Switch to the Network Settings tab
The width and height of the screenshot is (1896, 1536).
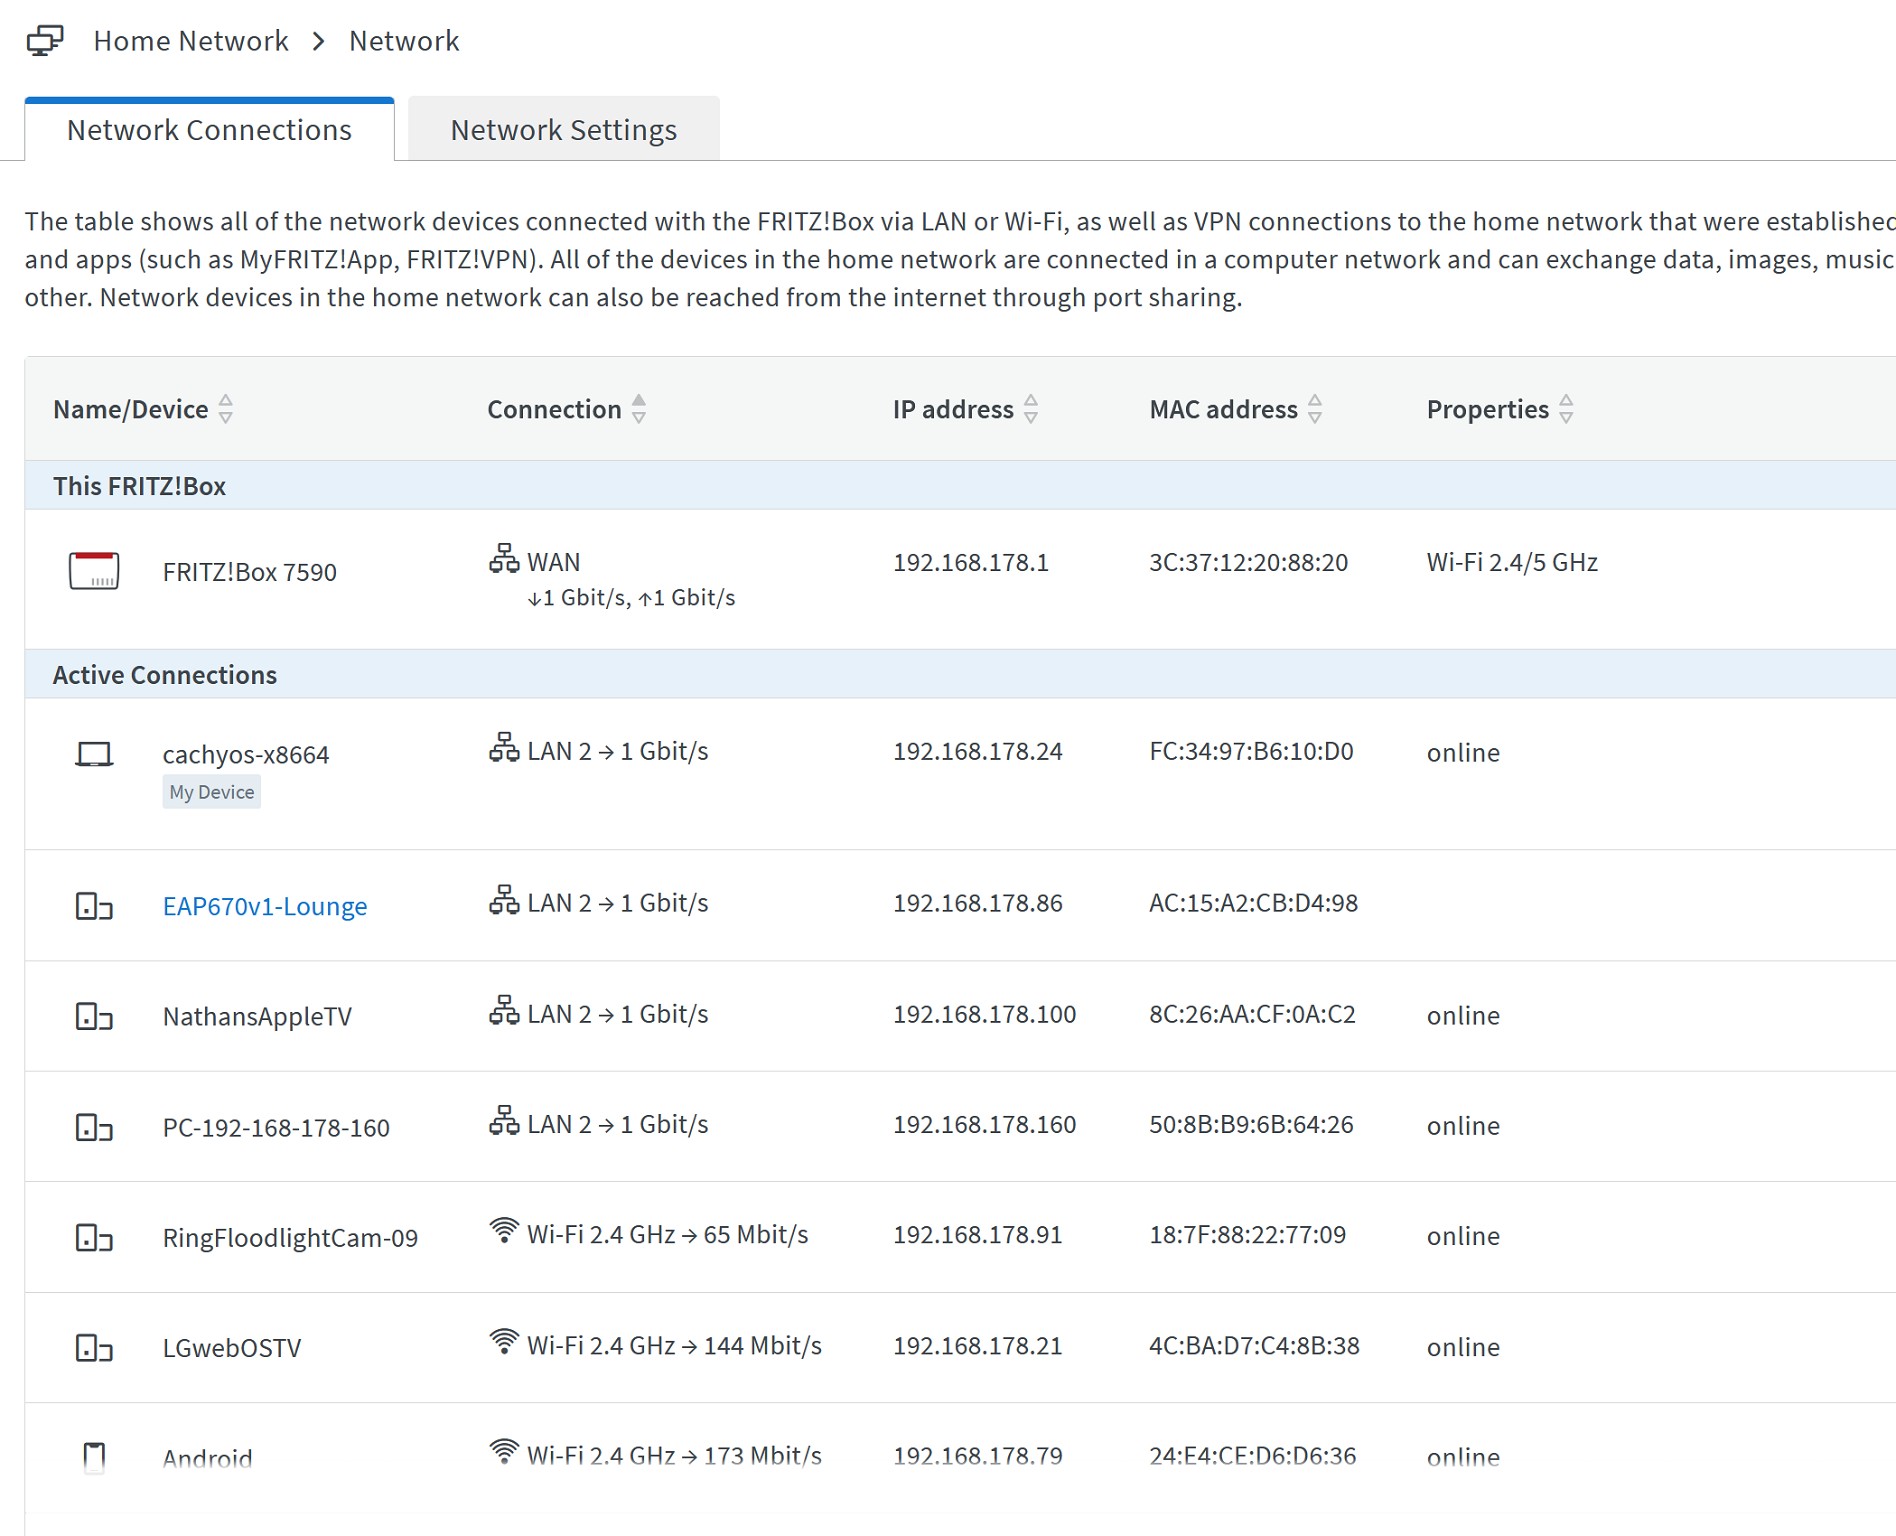(563, 130)
